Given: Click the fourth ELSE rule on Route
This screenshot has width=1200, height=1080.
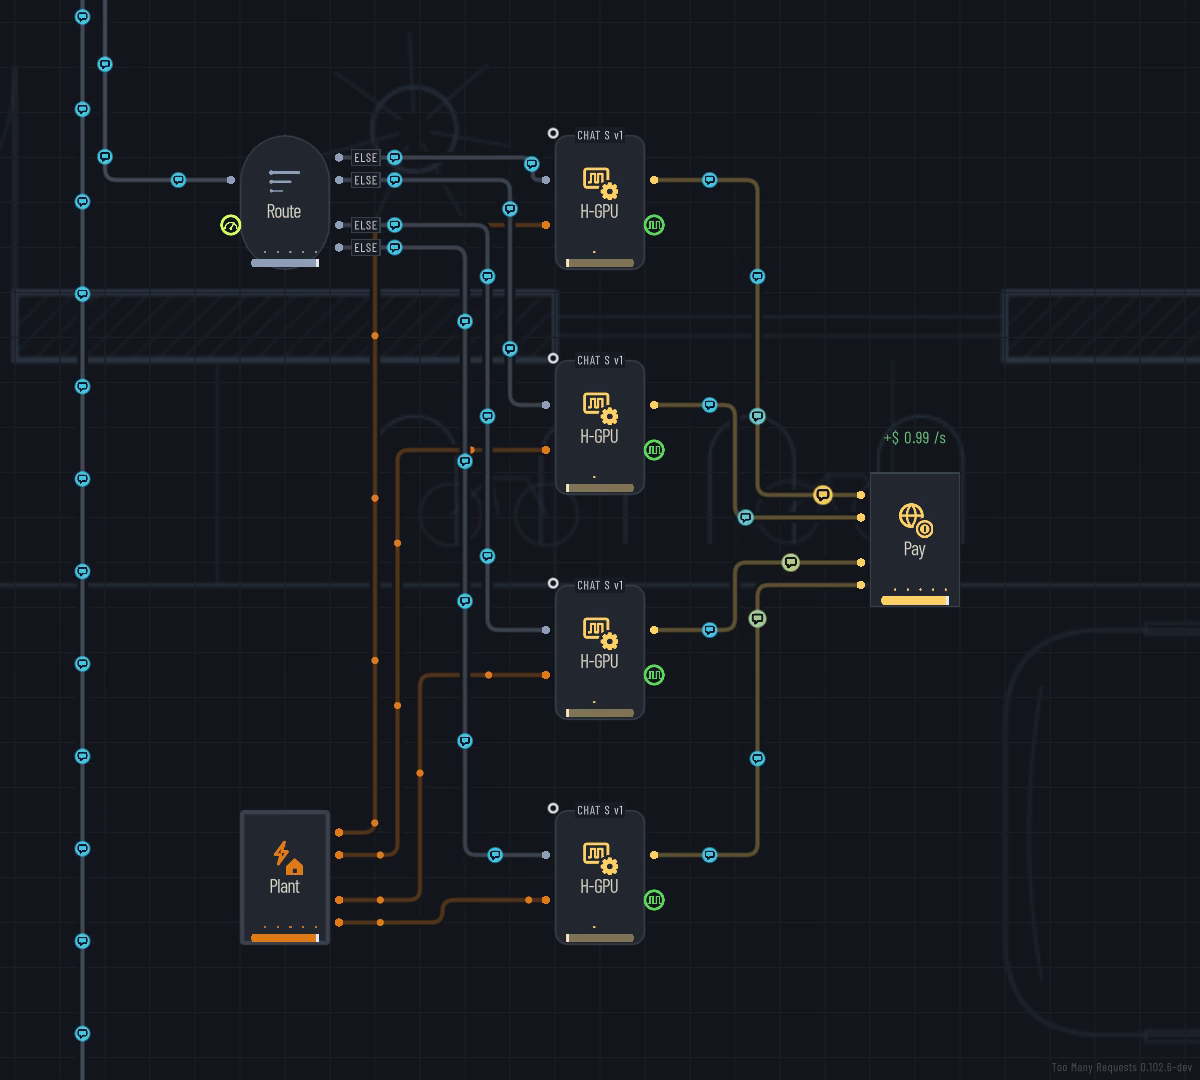Looking at the screenshot, I should click(366, 247).
